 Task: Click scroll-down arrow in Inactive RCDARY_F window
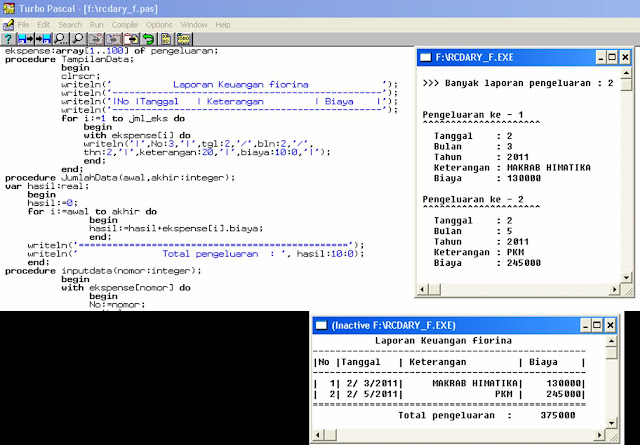click(x=611, y=423)
